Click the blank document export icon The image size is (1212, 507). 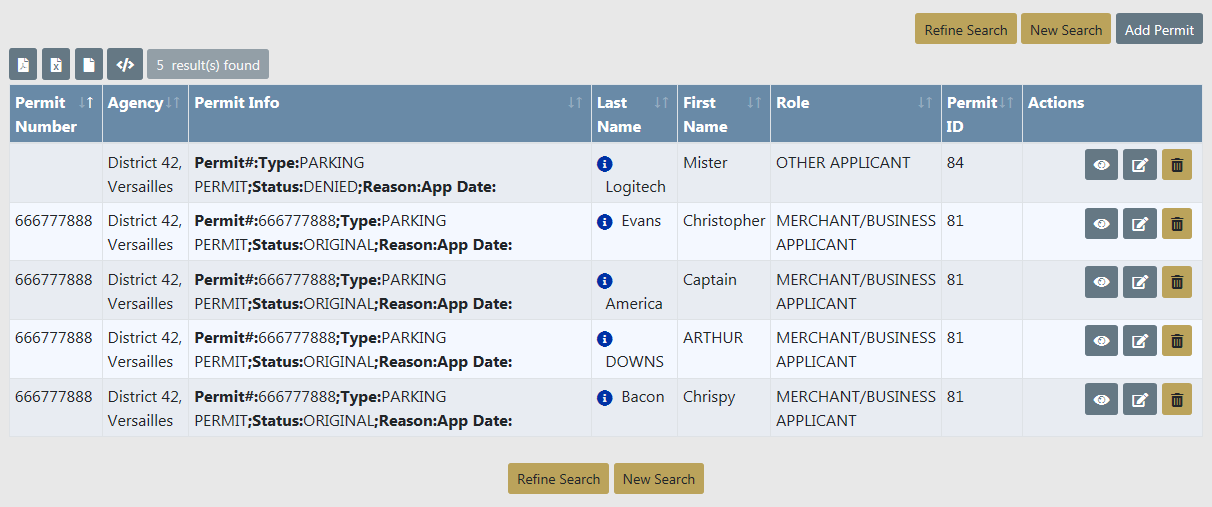pos(89,65)
